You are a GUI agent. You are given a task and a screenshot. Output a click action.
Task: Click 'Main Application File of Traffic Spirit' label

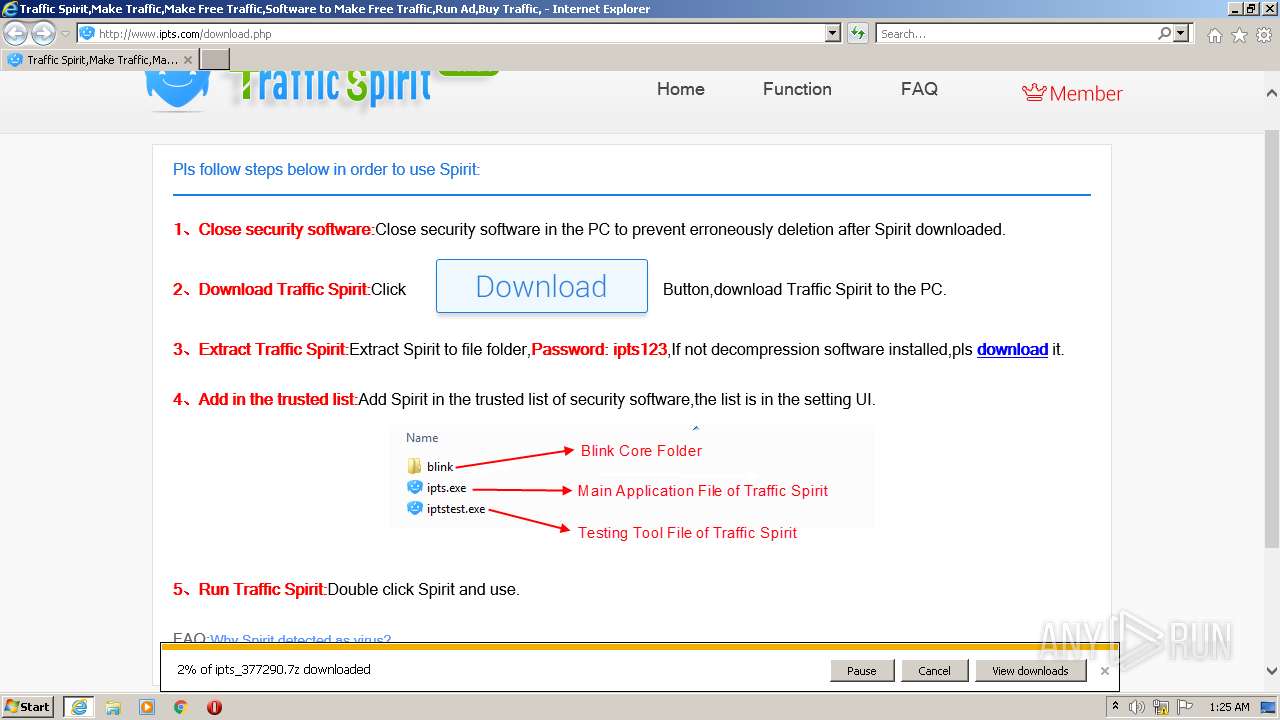point(703,491)
